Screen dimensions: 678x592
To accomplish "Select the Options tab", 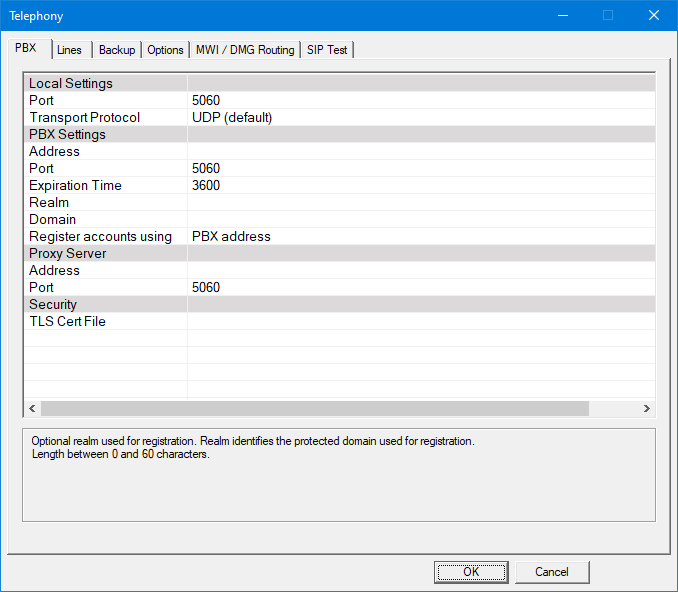I will pyautogui.click(x=166, y=50).
